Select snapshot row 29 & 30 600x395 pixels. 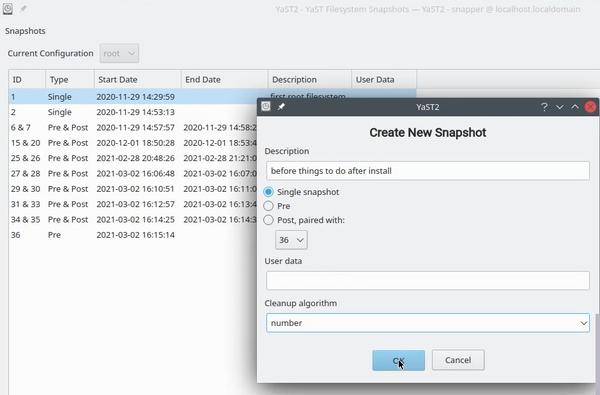click(x=133, y=189)
